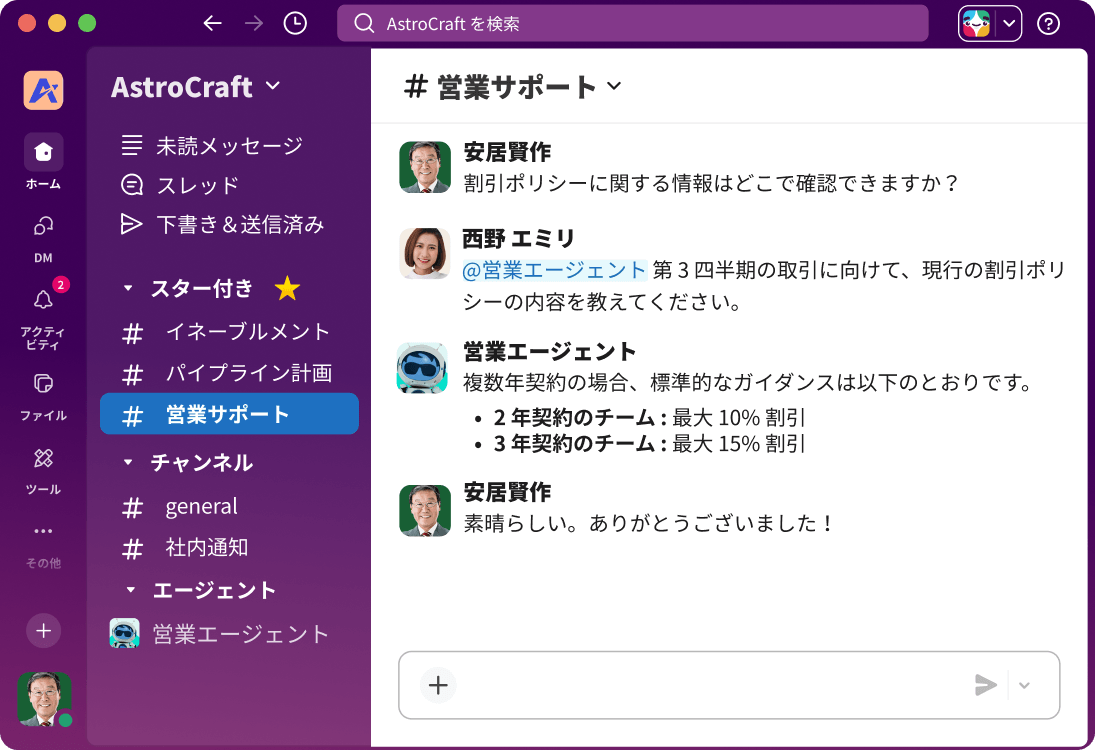Open direct messages via the DM icon
The height and width of the screenshot is (750, 1095).
43,224
